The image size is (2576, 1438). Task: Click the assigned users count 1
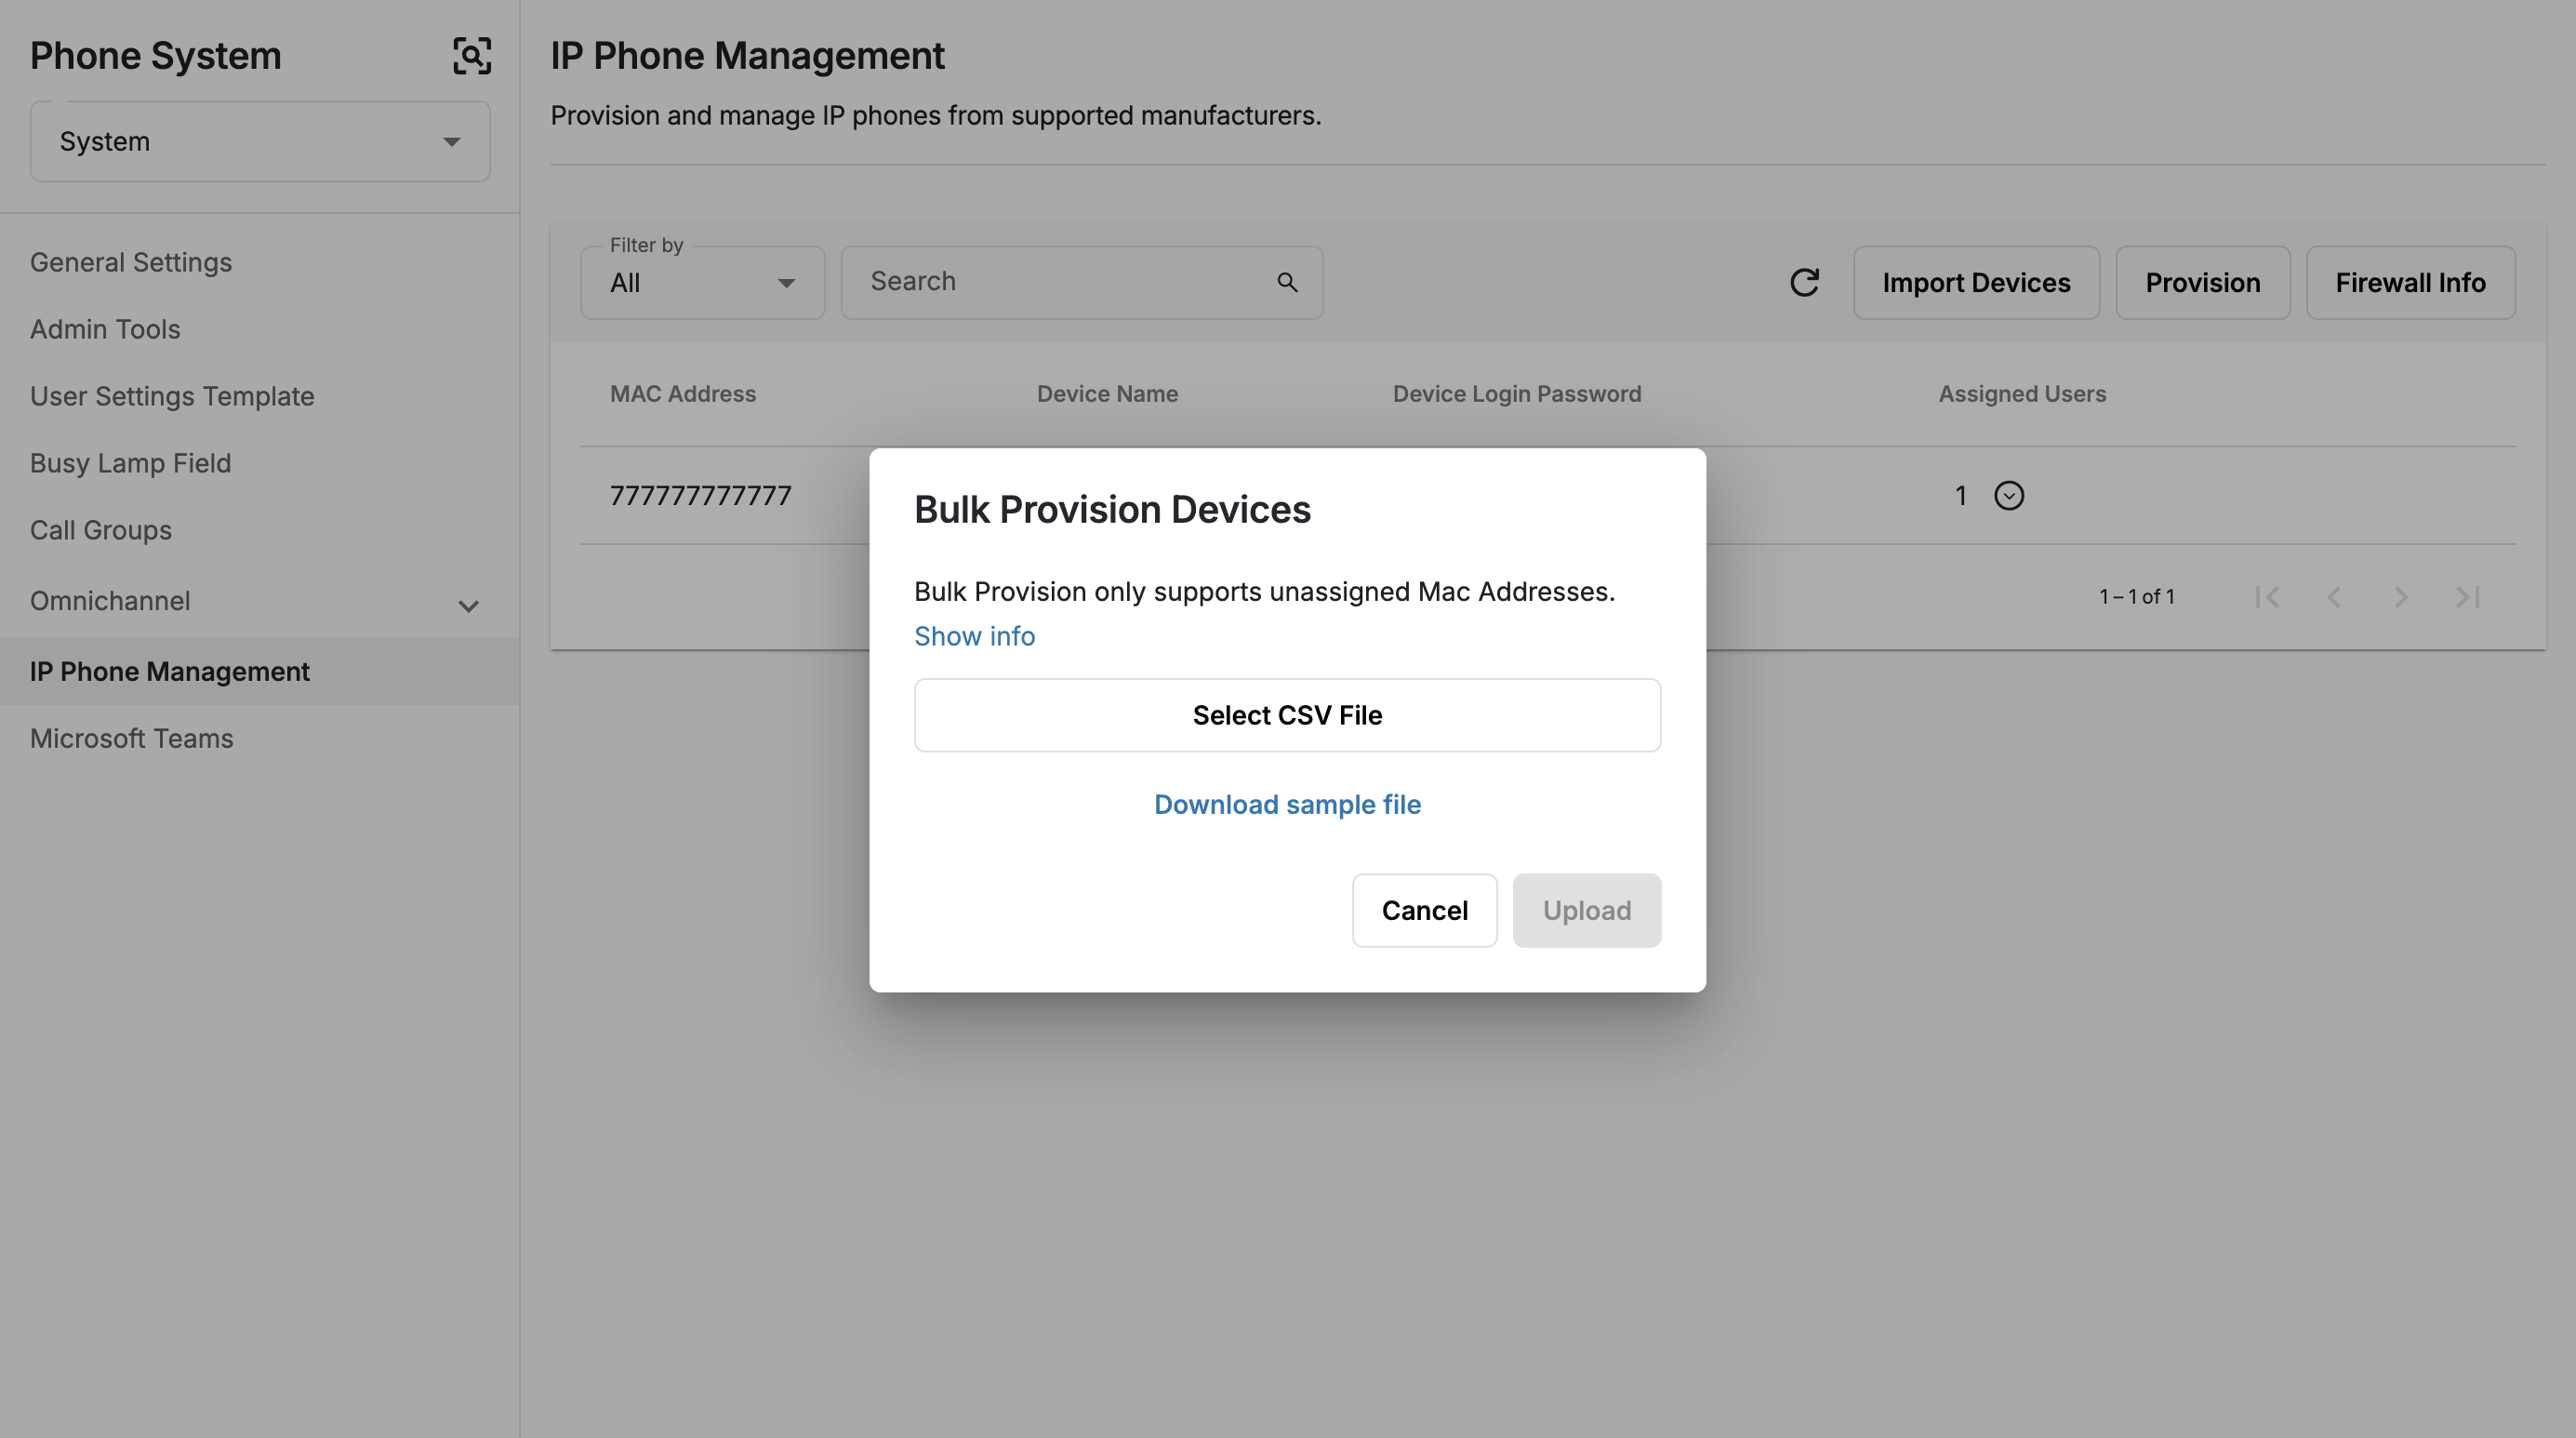(x=1961, y=496)
